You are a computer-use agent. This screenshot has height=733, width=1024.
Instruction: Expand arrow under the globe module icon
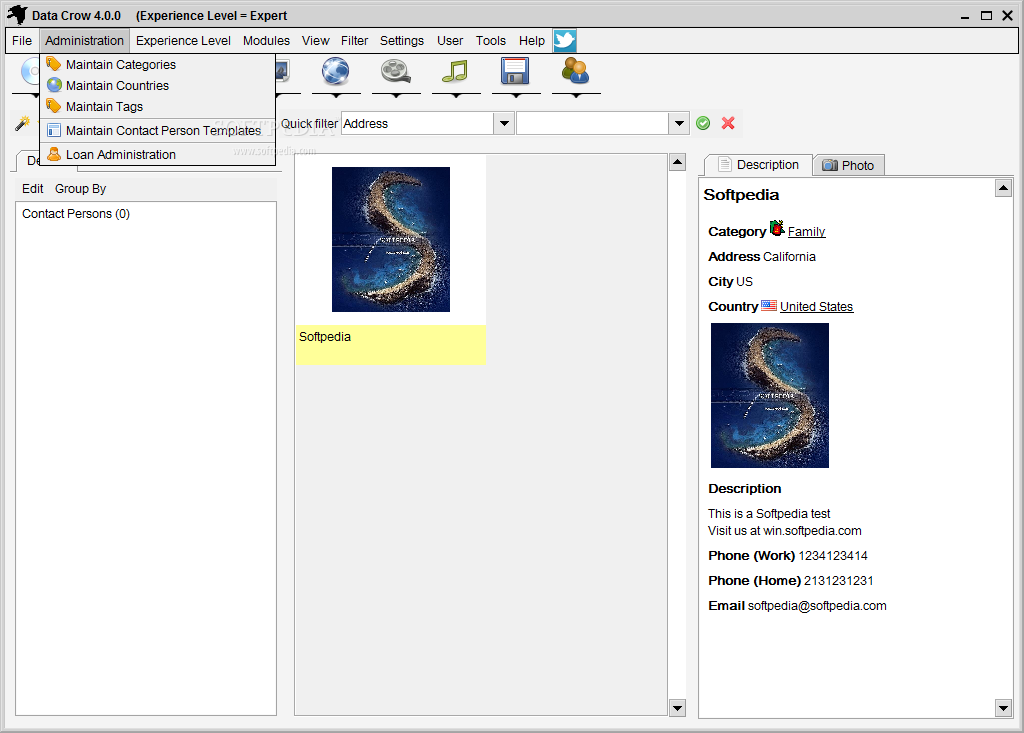pyautogui.click(x=336, y=95)
